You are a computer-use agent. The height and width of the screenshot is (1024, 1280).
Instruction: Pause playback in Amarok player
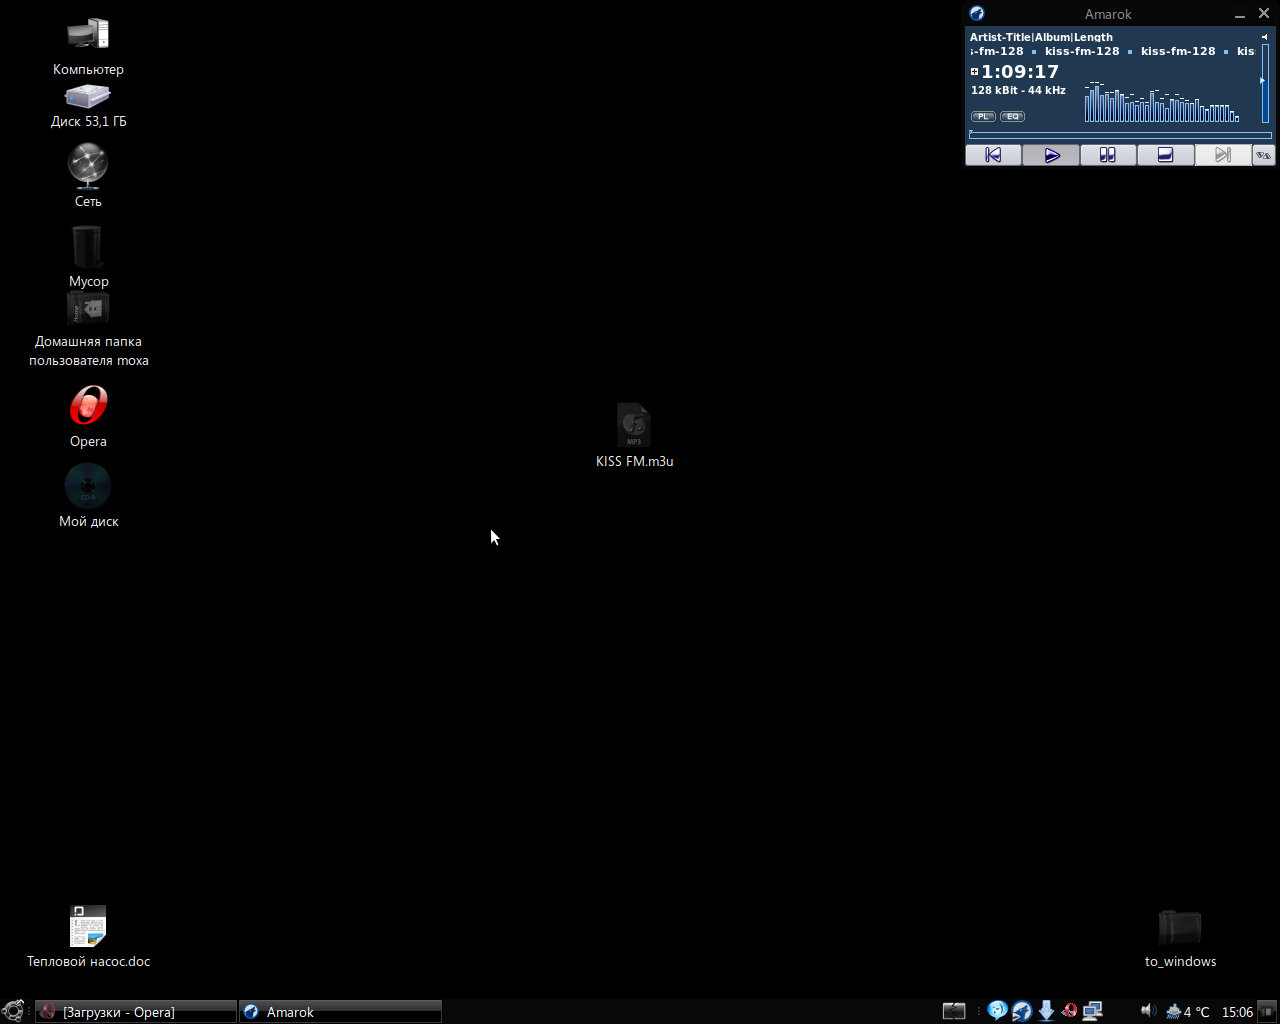pyautogui.click(x=1108, y=155)
